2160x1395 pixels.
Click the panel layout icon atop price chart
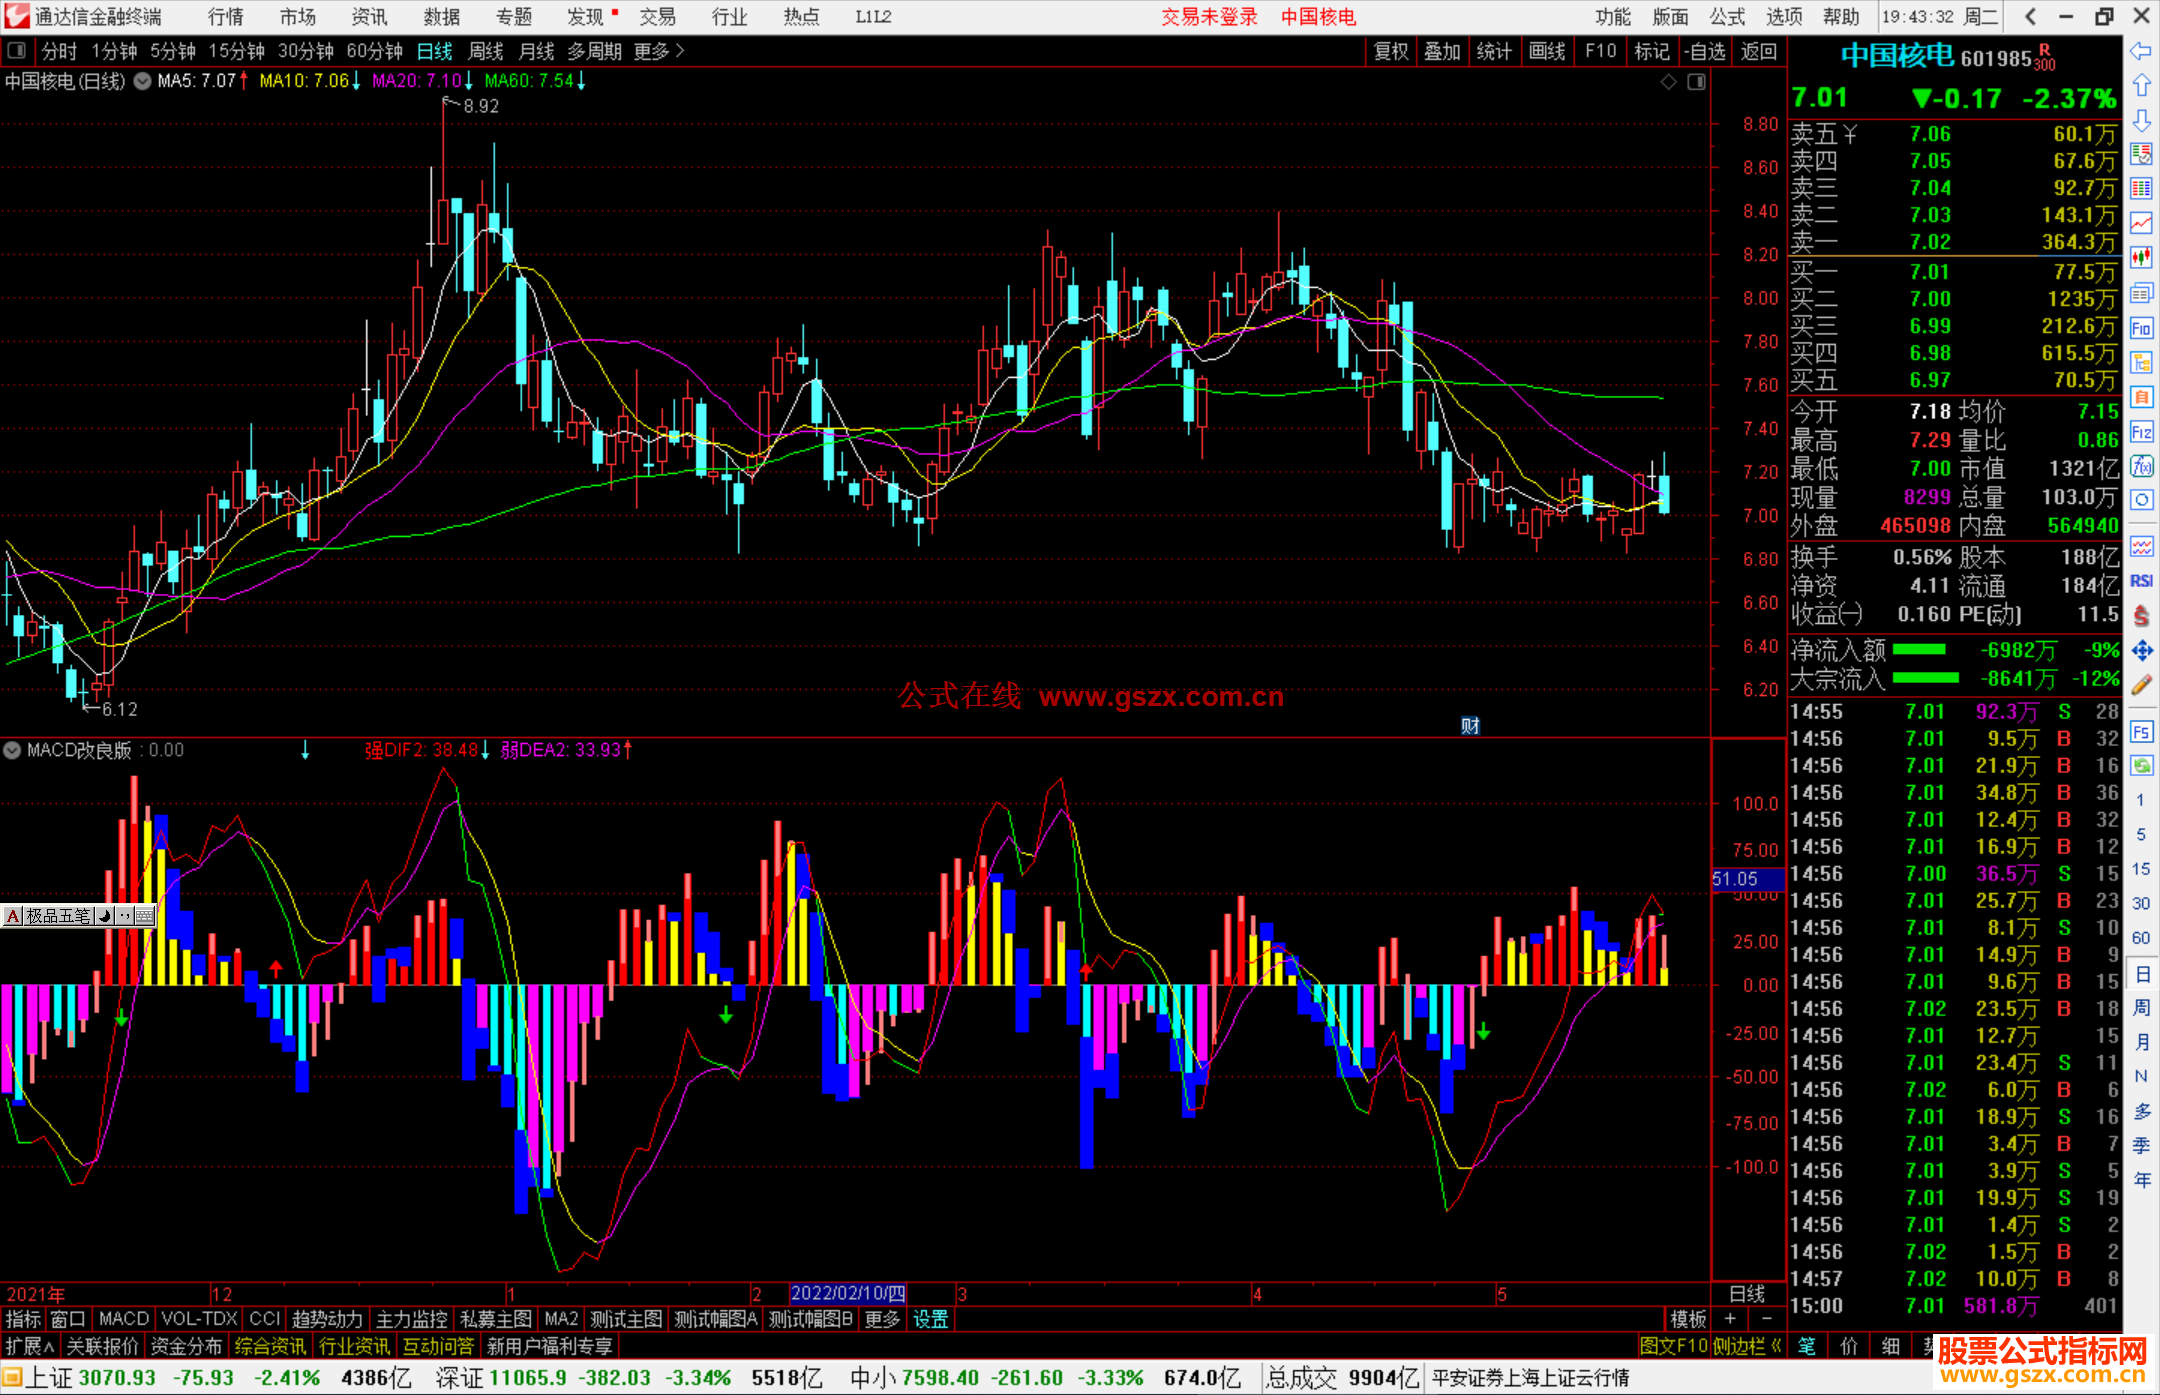point(1696,82)
